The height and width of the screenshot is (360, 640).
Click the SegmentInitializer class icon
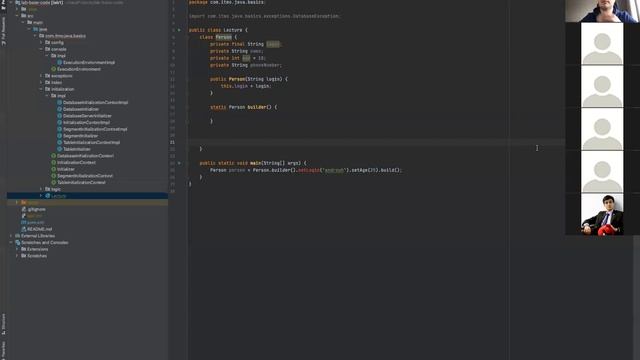[60, 136]
